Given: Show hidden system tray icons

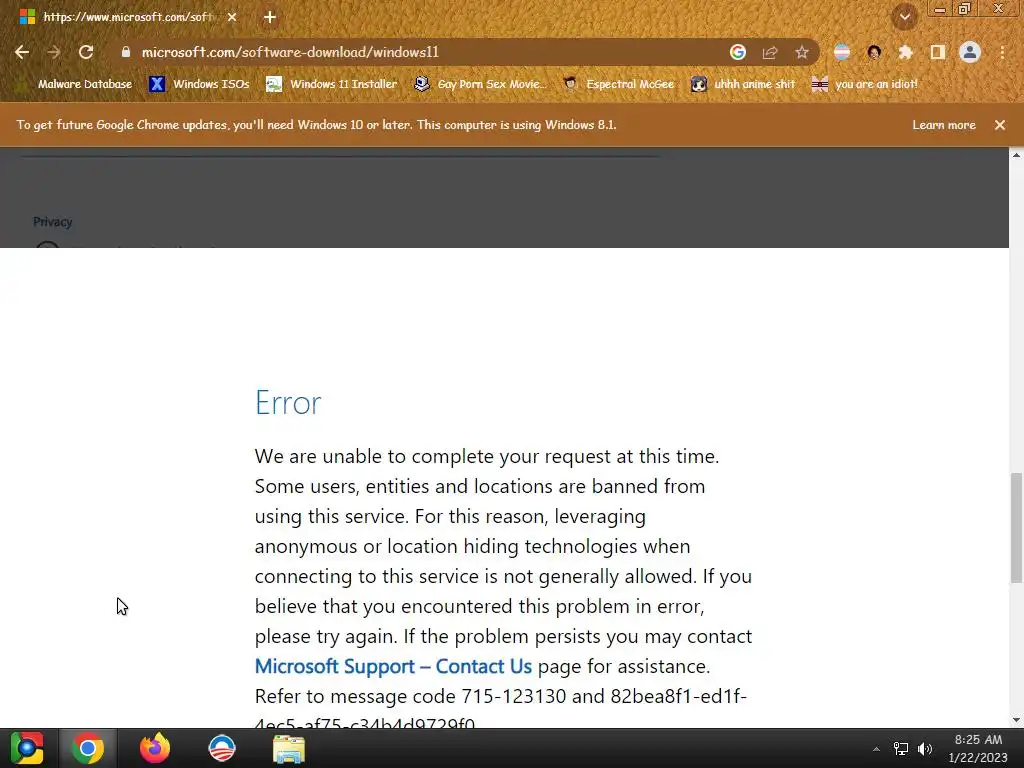Looking at the screenshot, I should [876, 749].
